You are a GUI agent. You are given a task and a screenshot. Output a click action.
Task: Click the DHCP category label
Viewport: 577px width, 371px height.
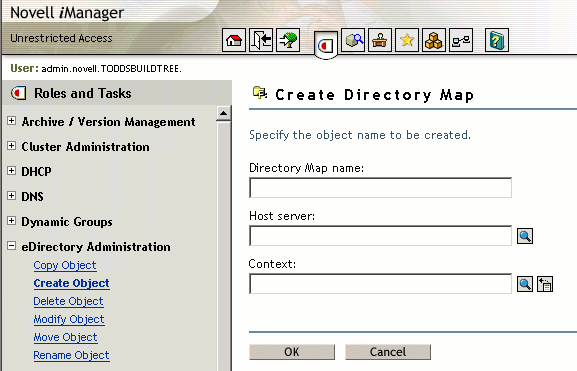[36, 172]
